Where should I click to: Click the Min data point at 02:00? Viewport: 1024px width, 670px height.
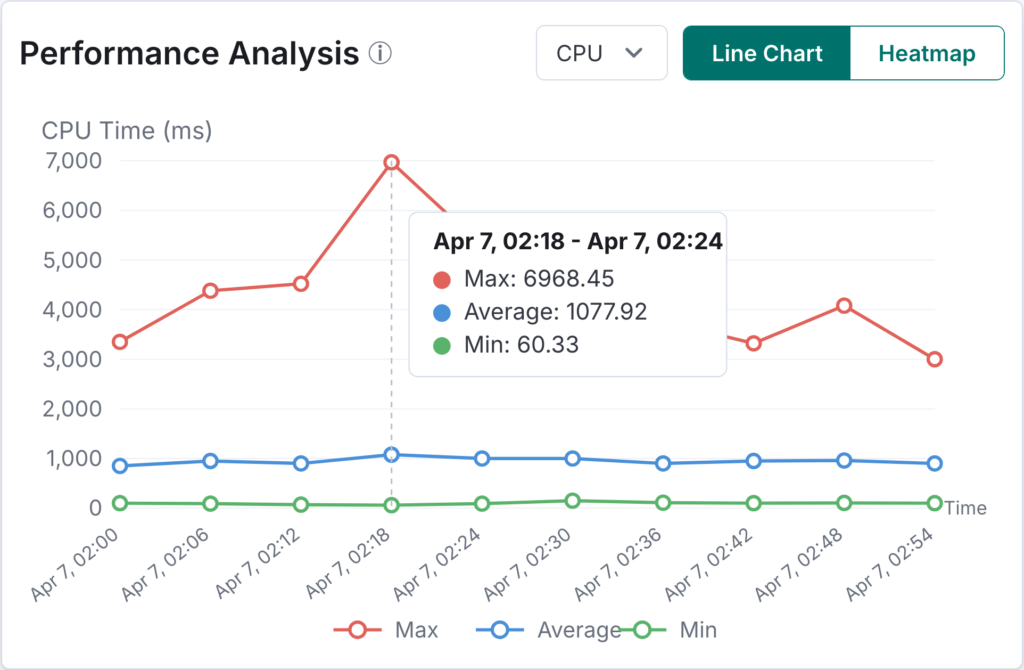[120, 503]
